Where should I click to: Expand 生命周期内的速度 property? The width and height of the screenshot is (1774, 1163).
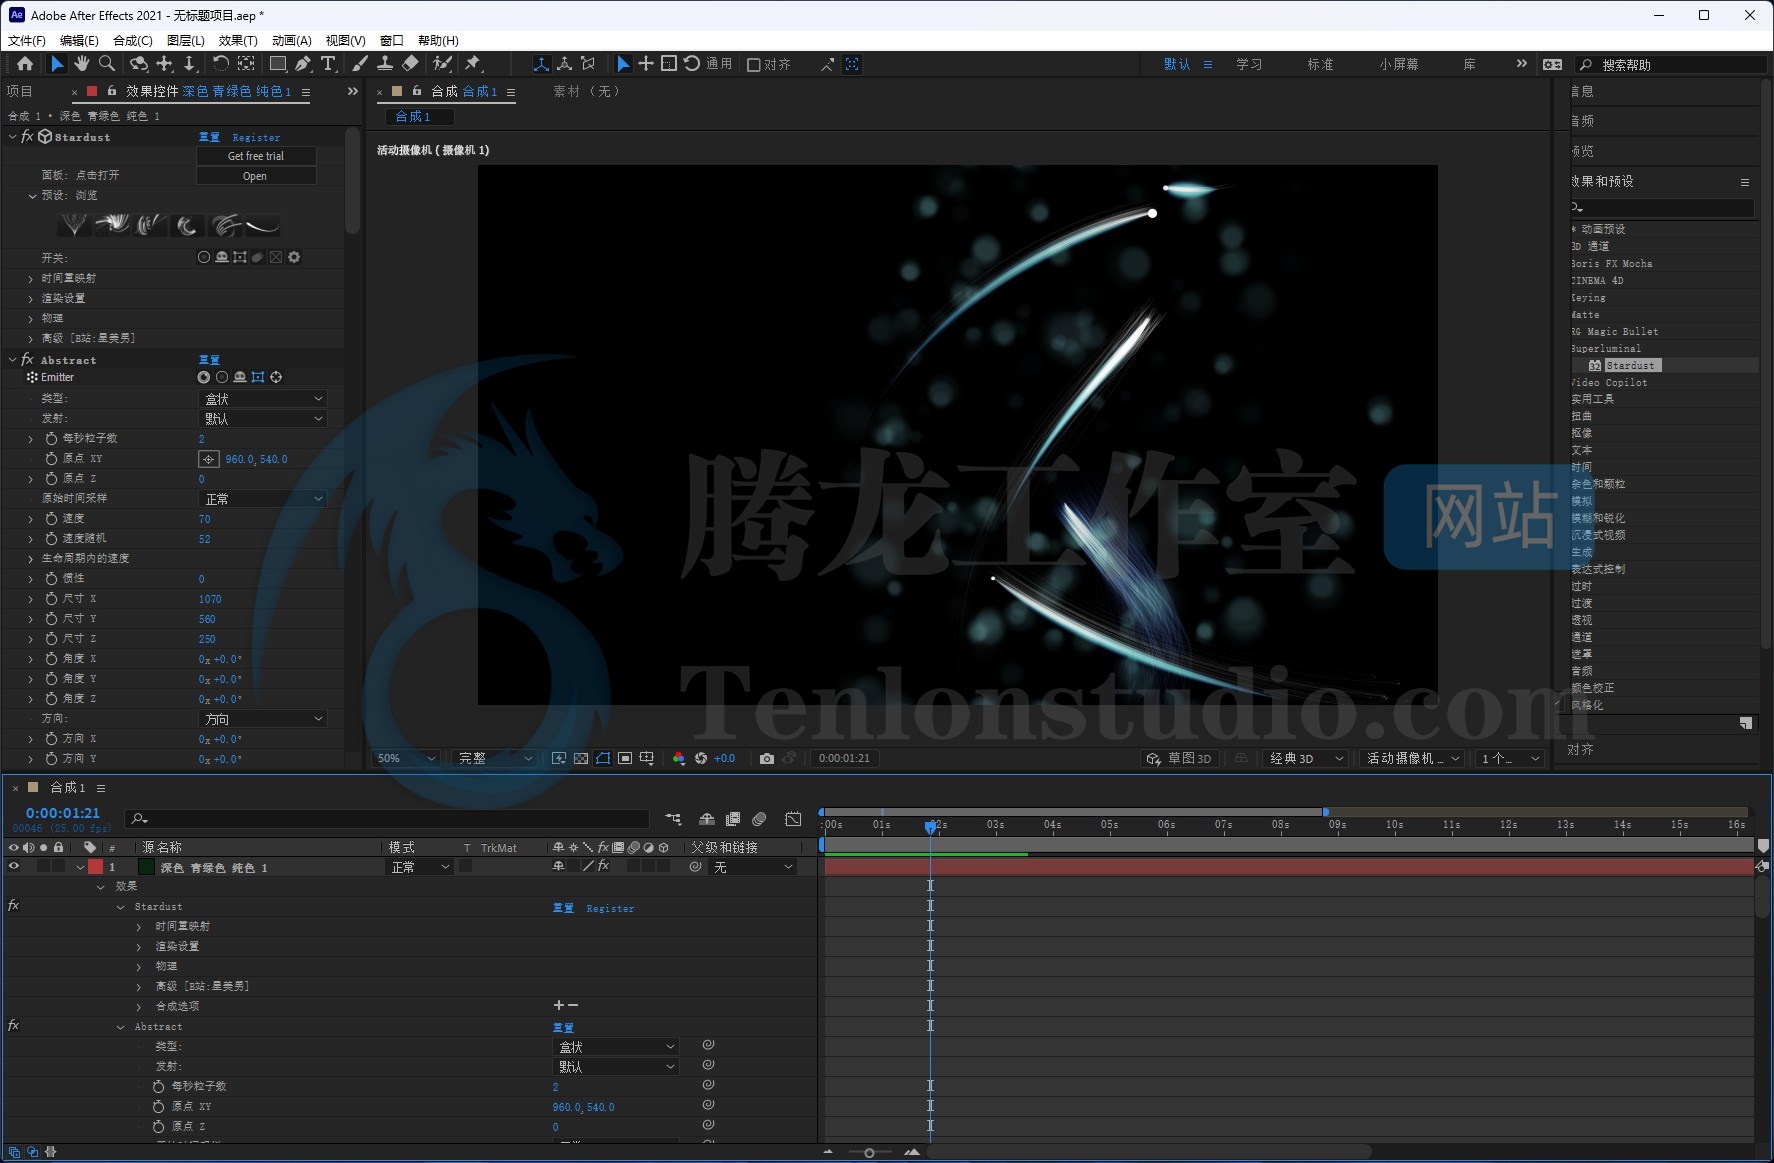pos(31,558)
